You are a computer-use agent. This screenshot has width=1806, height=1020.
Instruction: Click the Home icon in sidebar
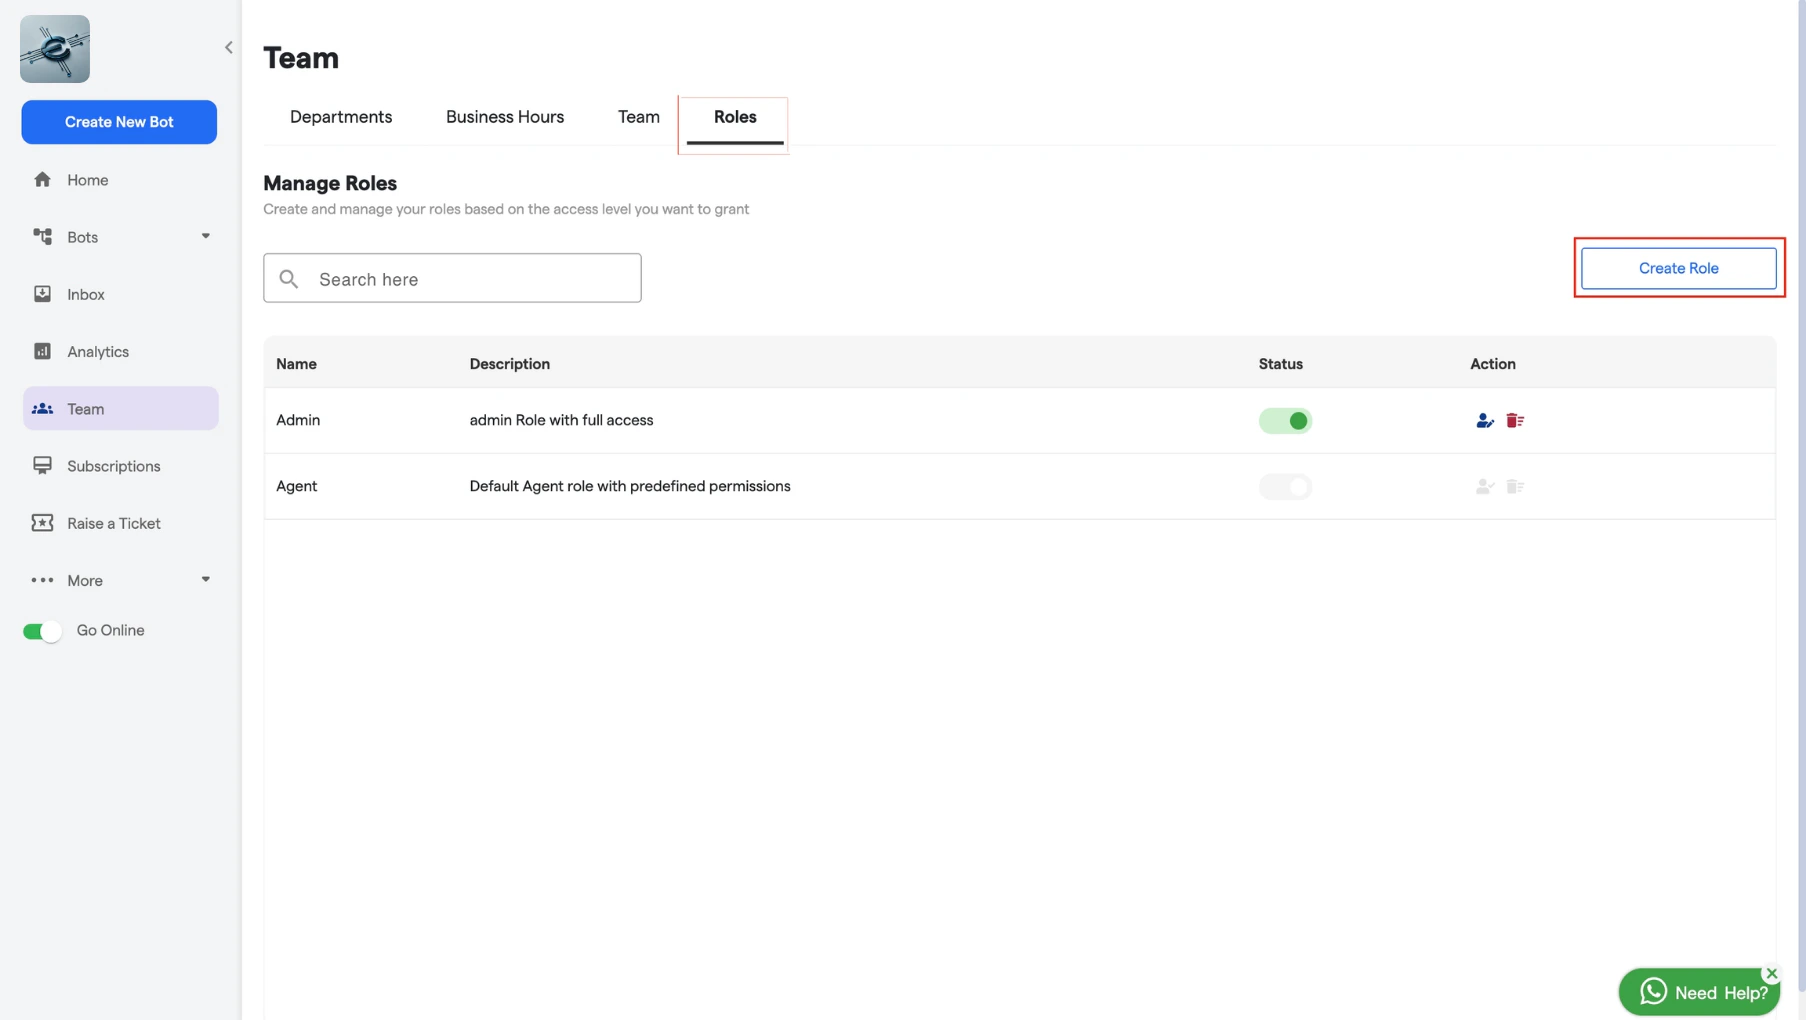(42, 180)
